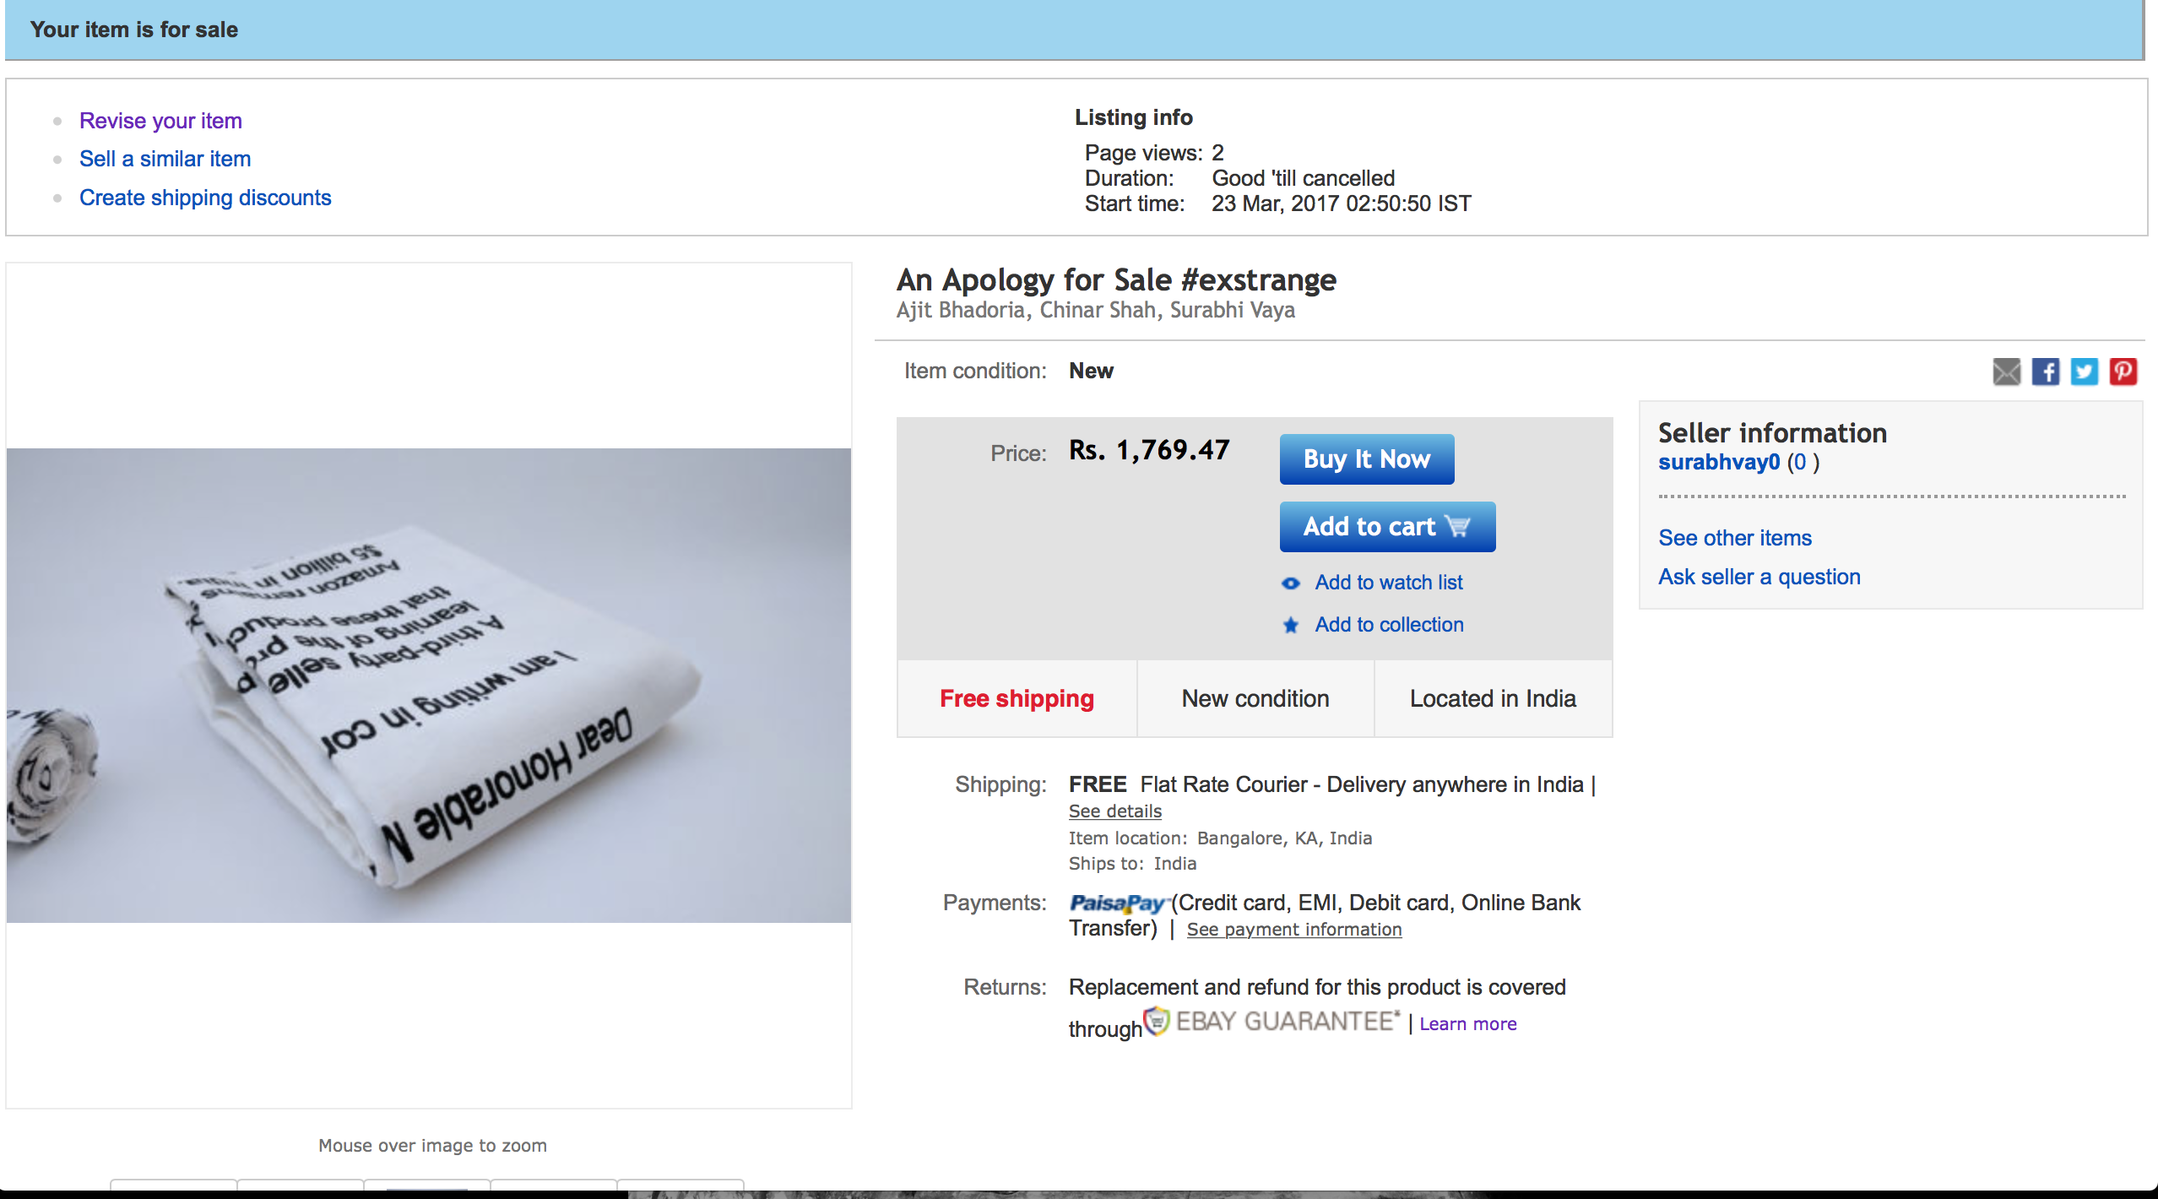This screenshot has width=2158, height=1199.
Task: Share listing via email envelope icon
Action: [x=2006, y=372]
